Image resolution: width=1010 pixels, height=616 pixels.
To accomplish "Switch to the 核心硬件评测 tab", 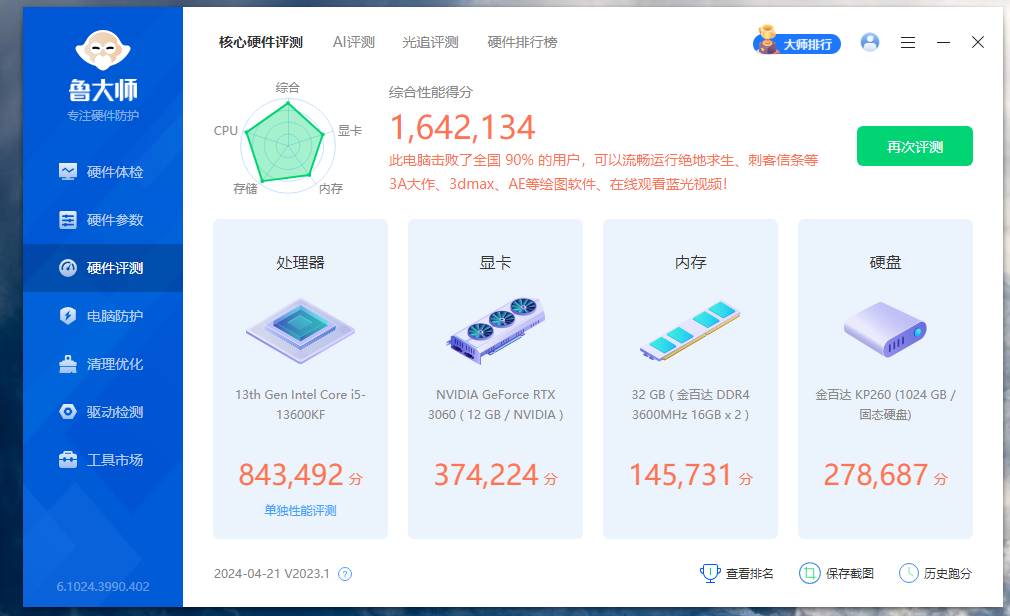I will coord(261,43).
